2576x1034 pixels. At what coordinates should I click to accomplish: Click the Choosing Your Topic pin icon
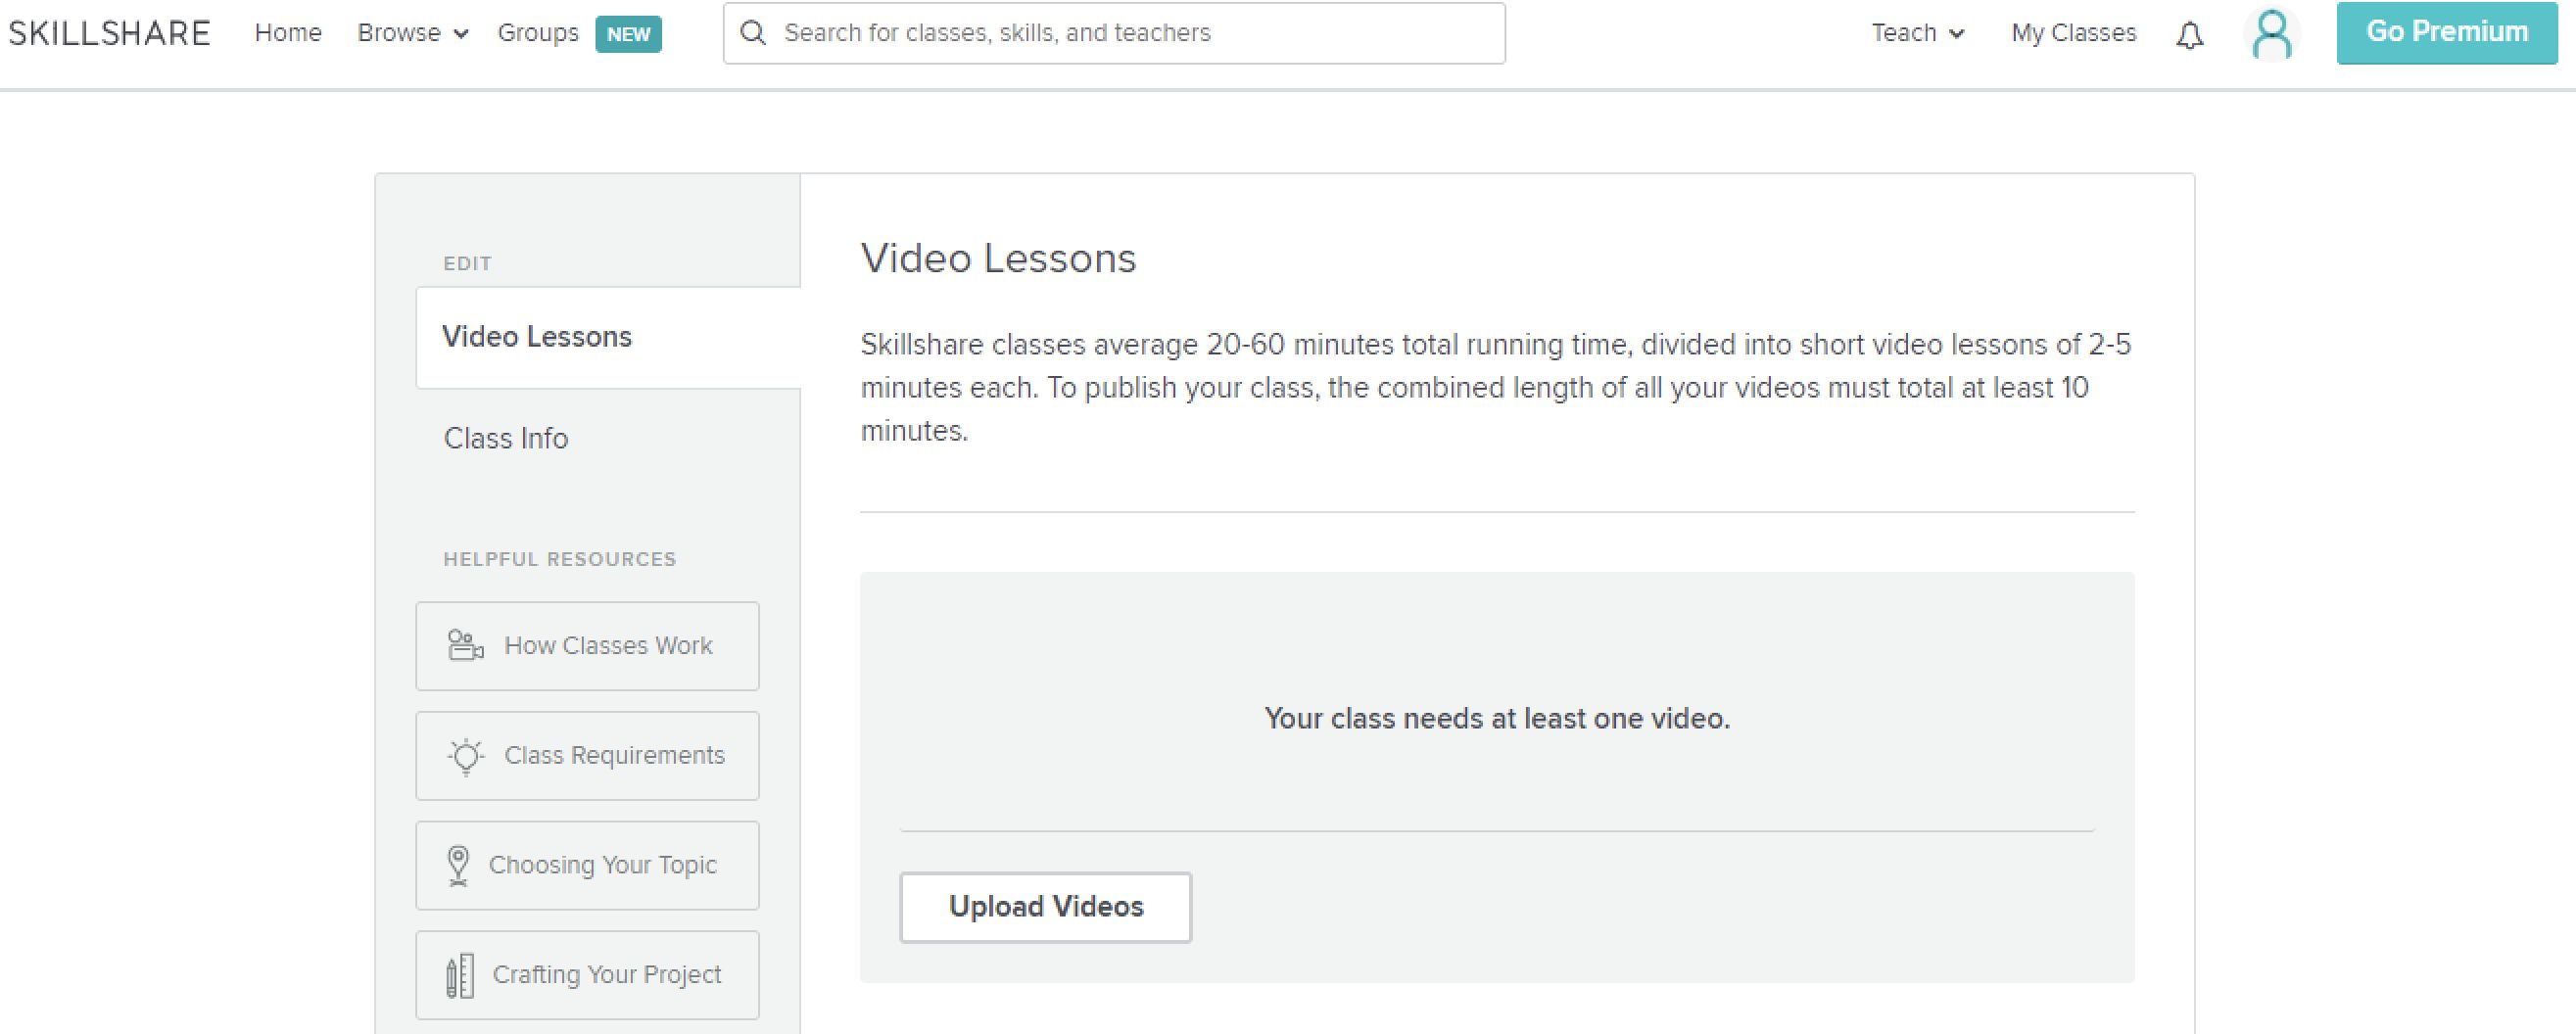(458, 865)
